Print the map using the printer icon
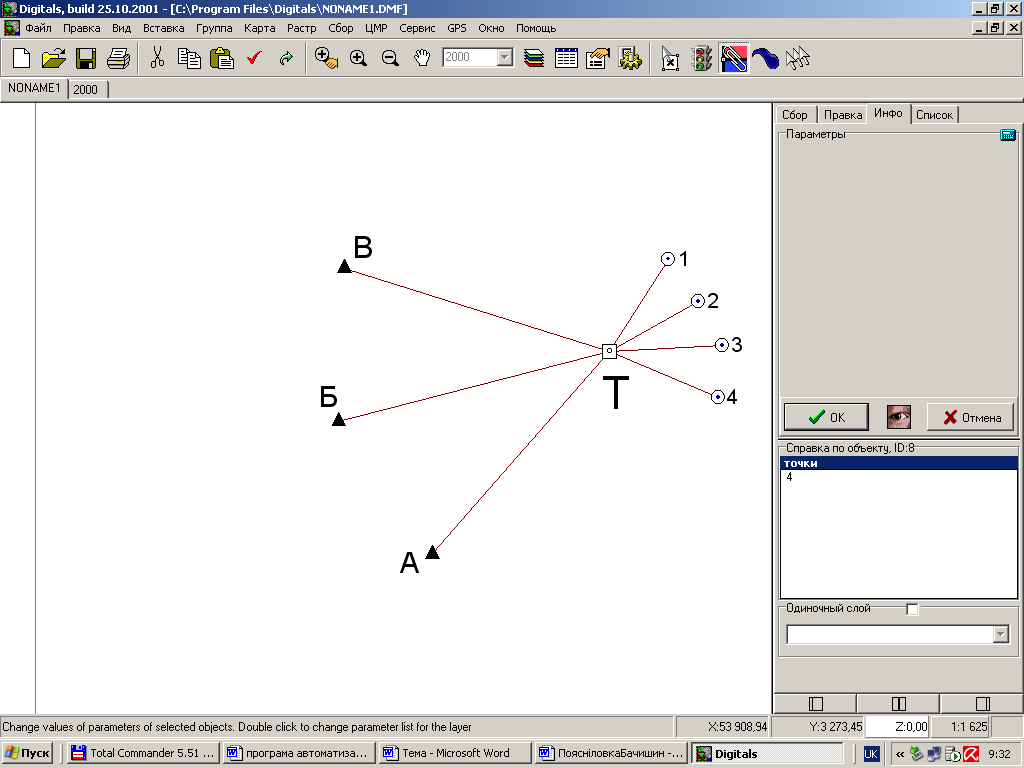This screenshot has width=1024, height=768. (118, 58)
